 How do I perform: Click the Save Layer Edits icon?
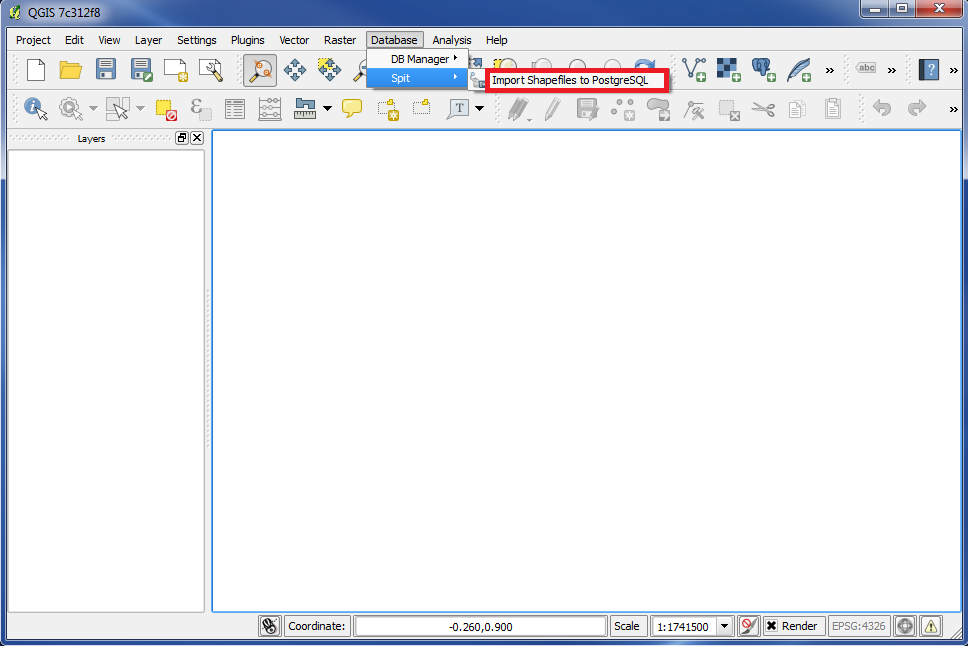tap(587, 109)
